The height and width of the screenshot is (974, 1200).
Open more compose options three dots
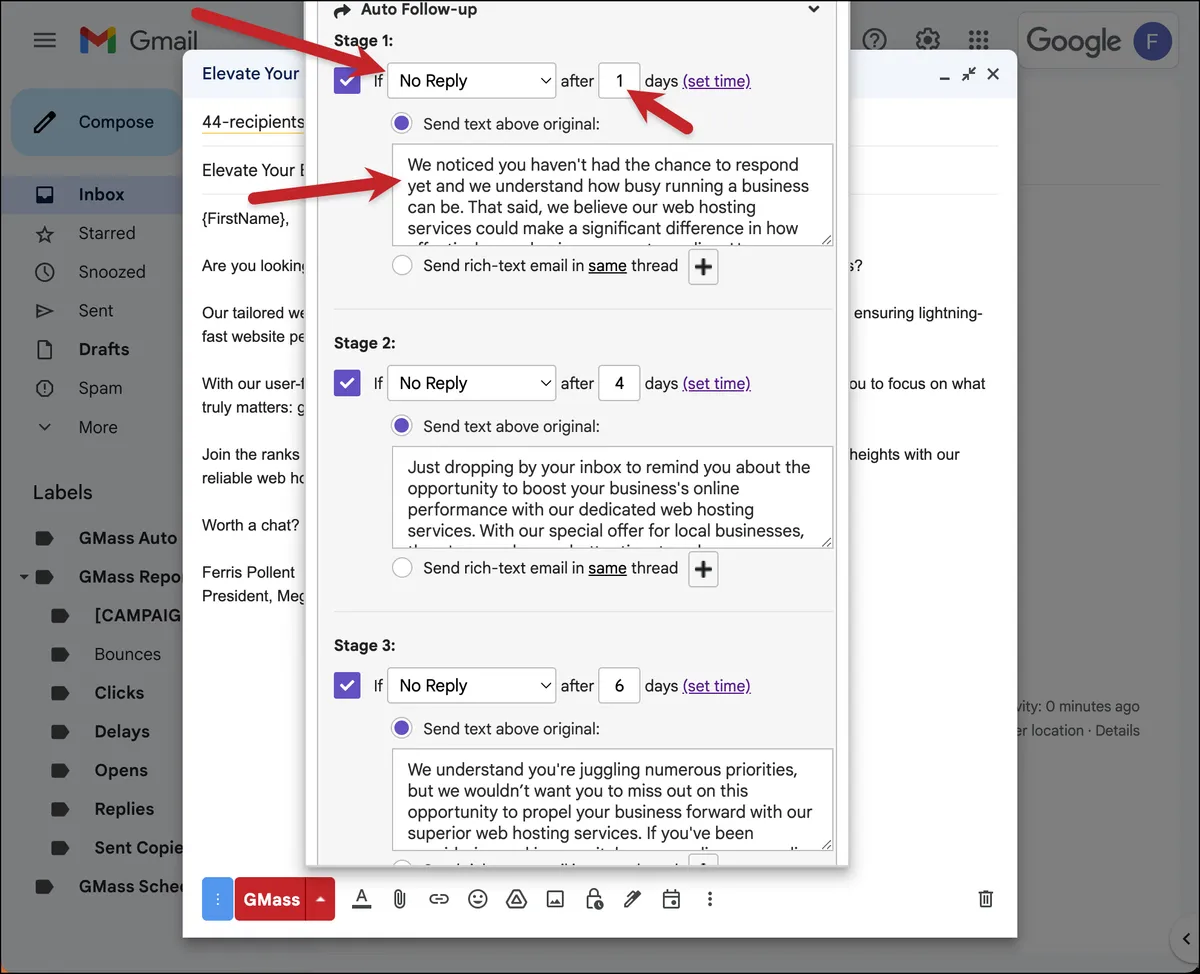coord(710,899)
